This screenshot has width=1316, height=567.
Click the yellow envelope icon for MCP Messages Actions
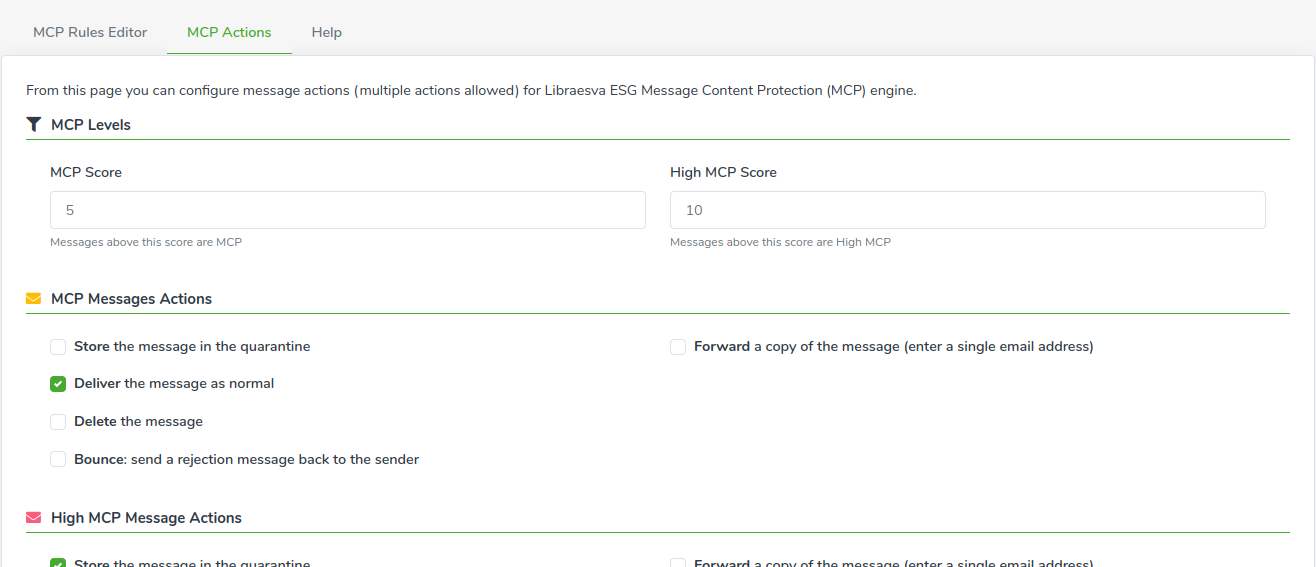(x=34, y=299)
